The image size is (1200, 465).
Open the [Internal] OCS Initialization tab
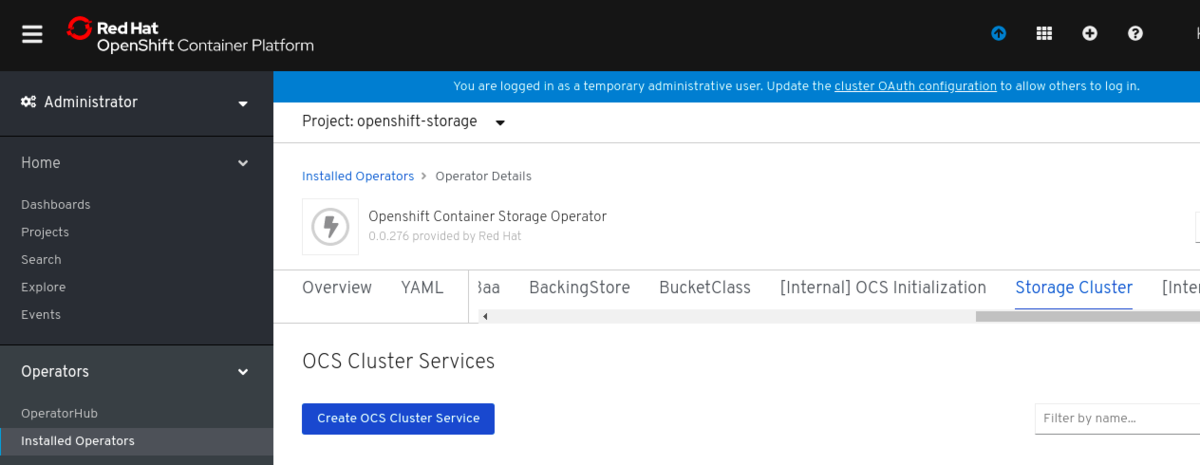[x=883, y=288]
